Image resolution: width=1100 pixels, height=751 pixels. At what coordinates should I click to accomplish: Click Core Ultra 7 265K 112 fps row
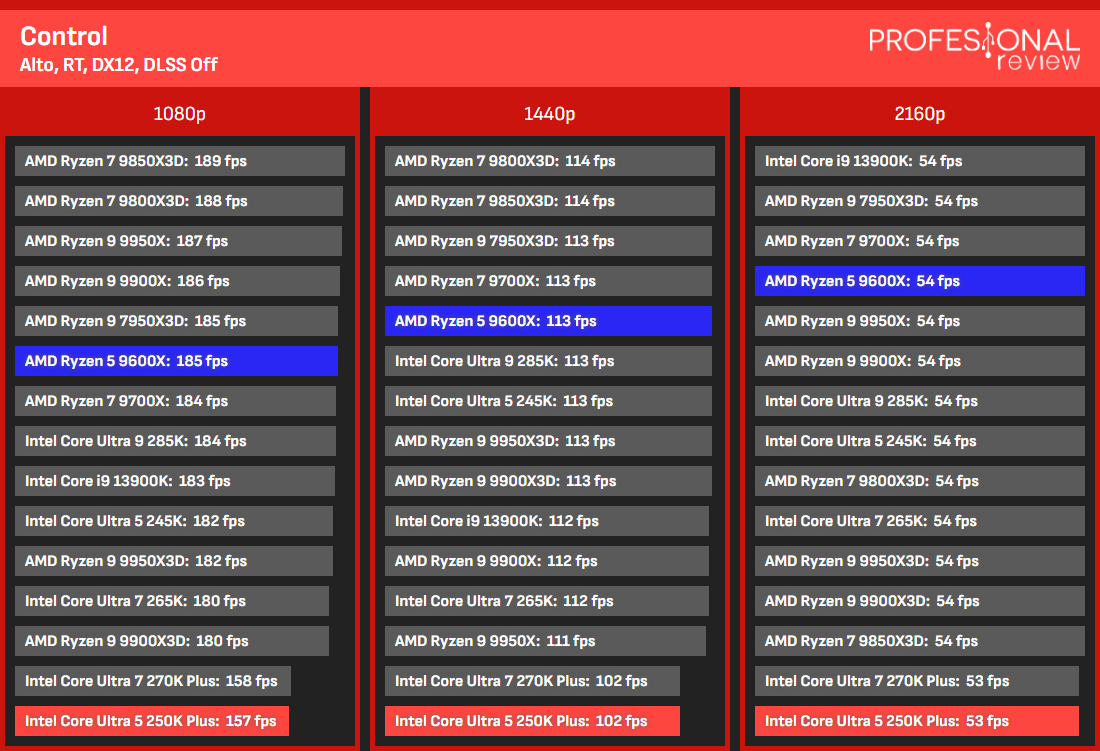click(547, 601)
